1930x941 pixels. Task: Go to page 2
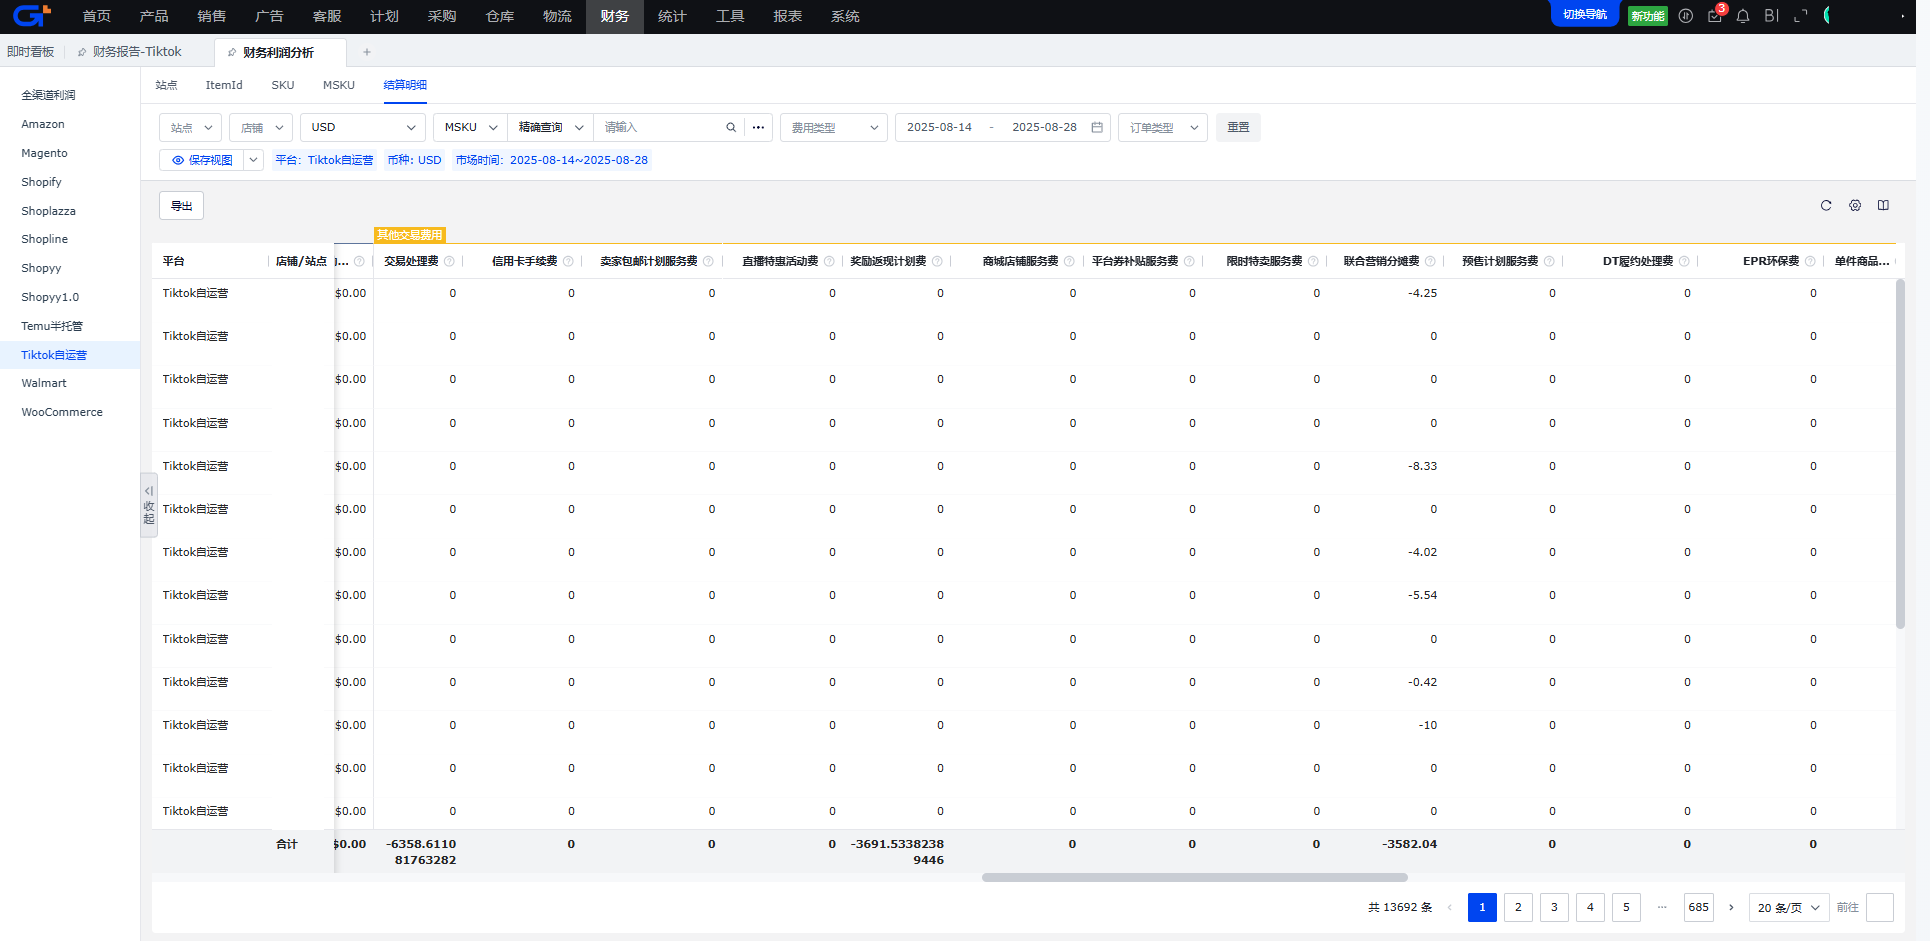tap(1518, 907)
